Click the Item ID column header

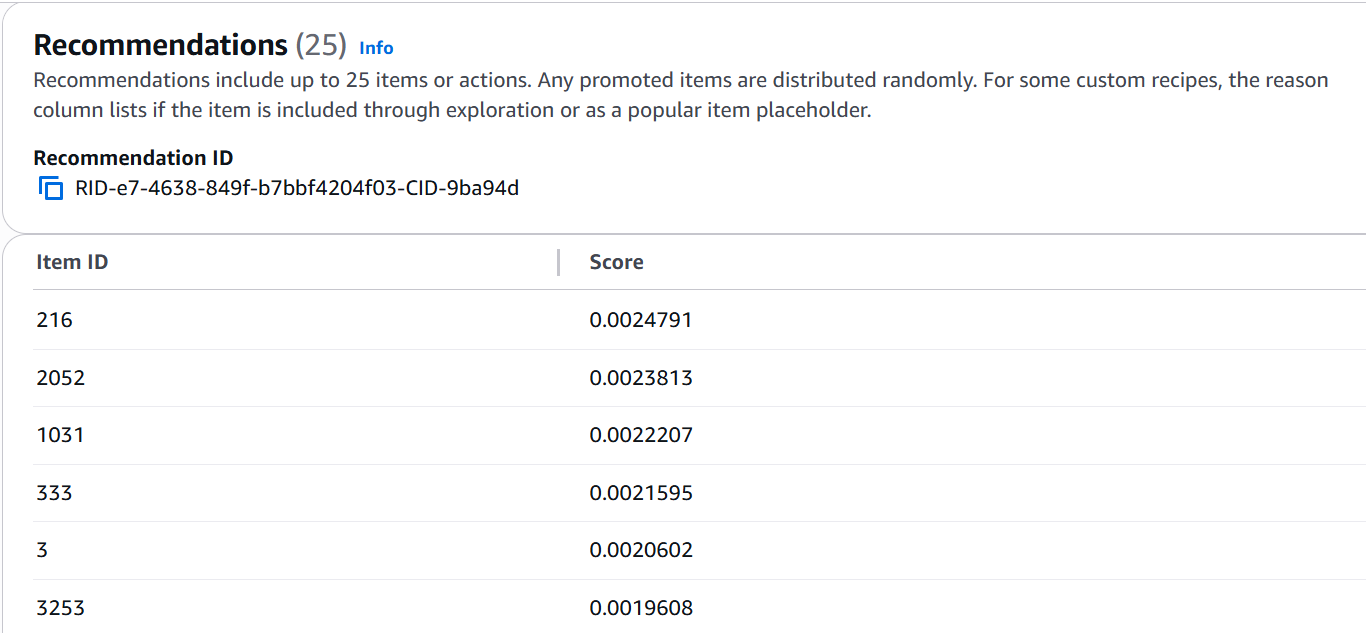coord(72,262)
